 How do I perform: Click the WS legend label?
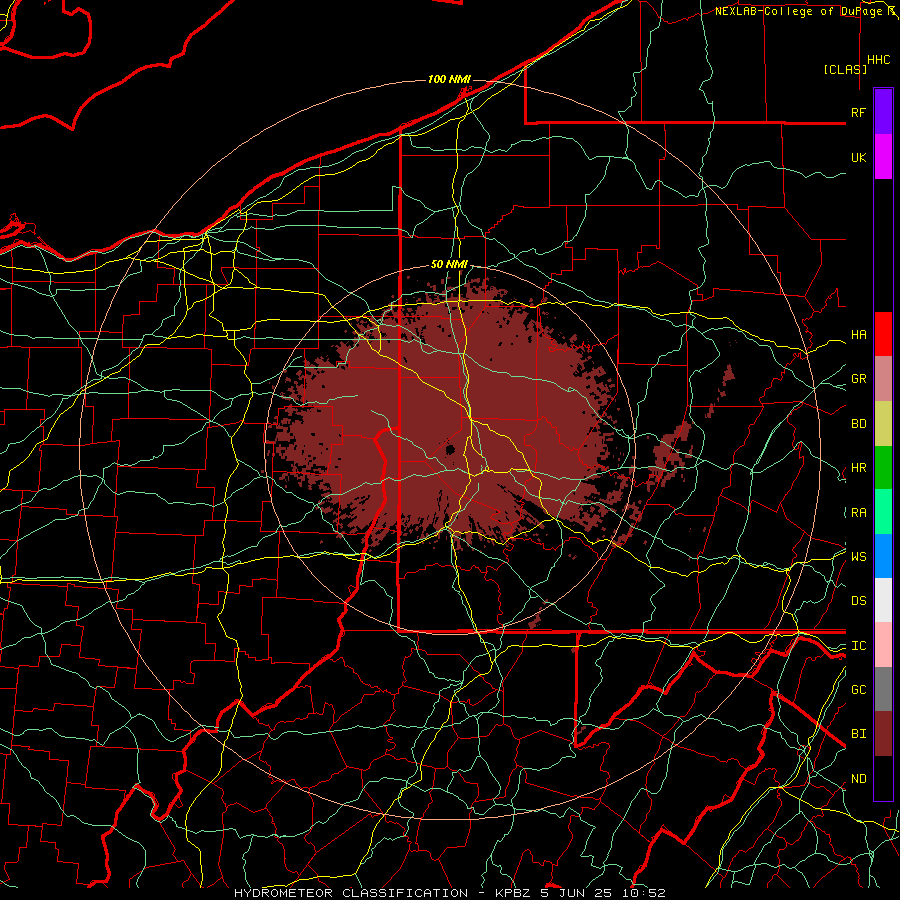(x=858, y=556)
